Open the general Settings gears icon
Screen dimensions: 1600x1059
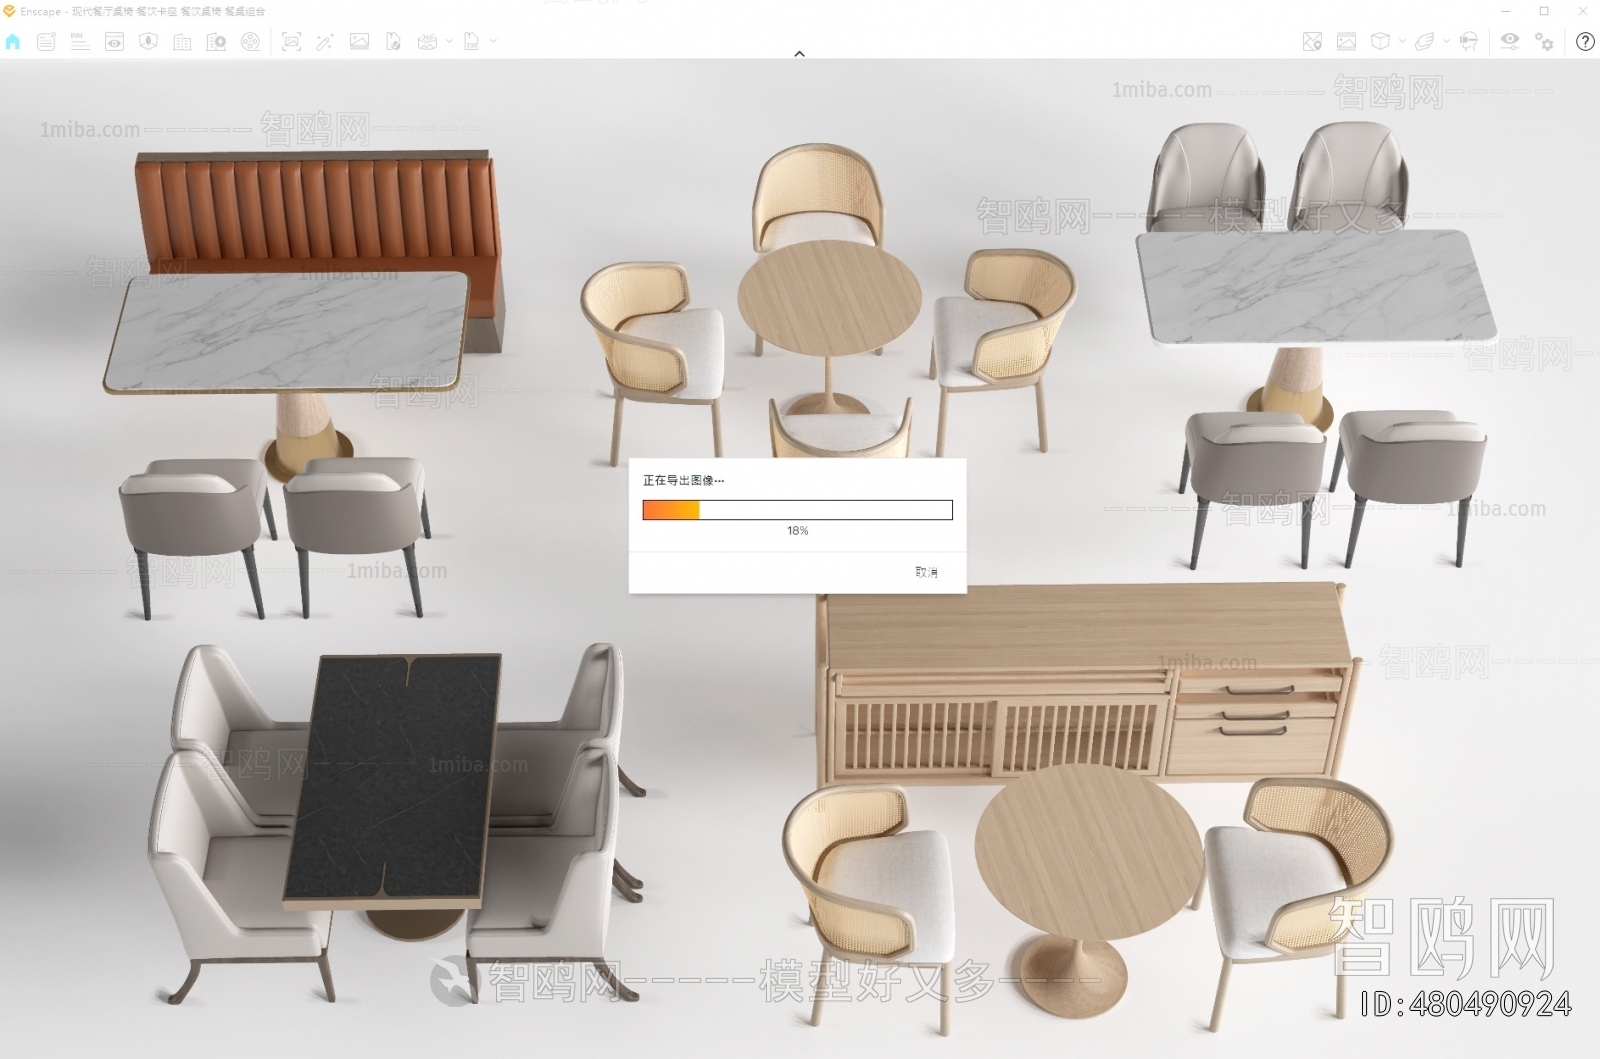coord(1543,42)
